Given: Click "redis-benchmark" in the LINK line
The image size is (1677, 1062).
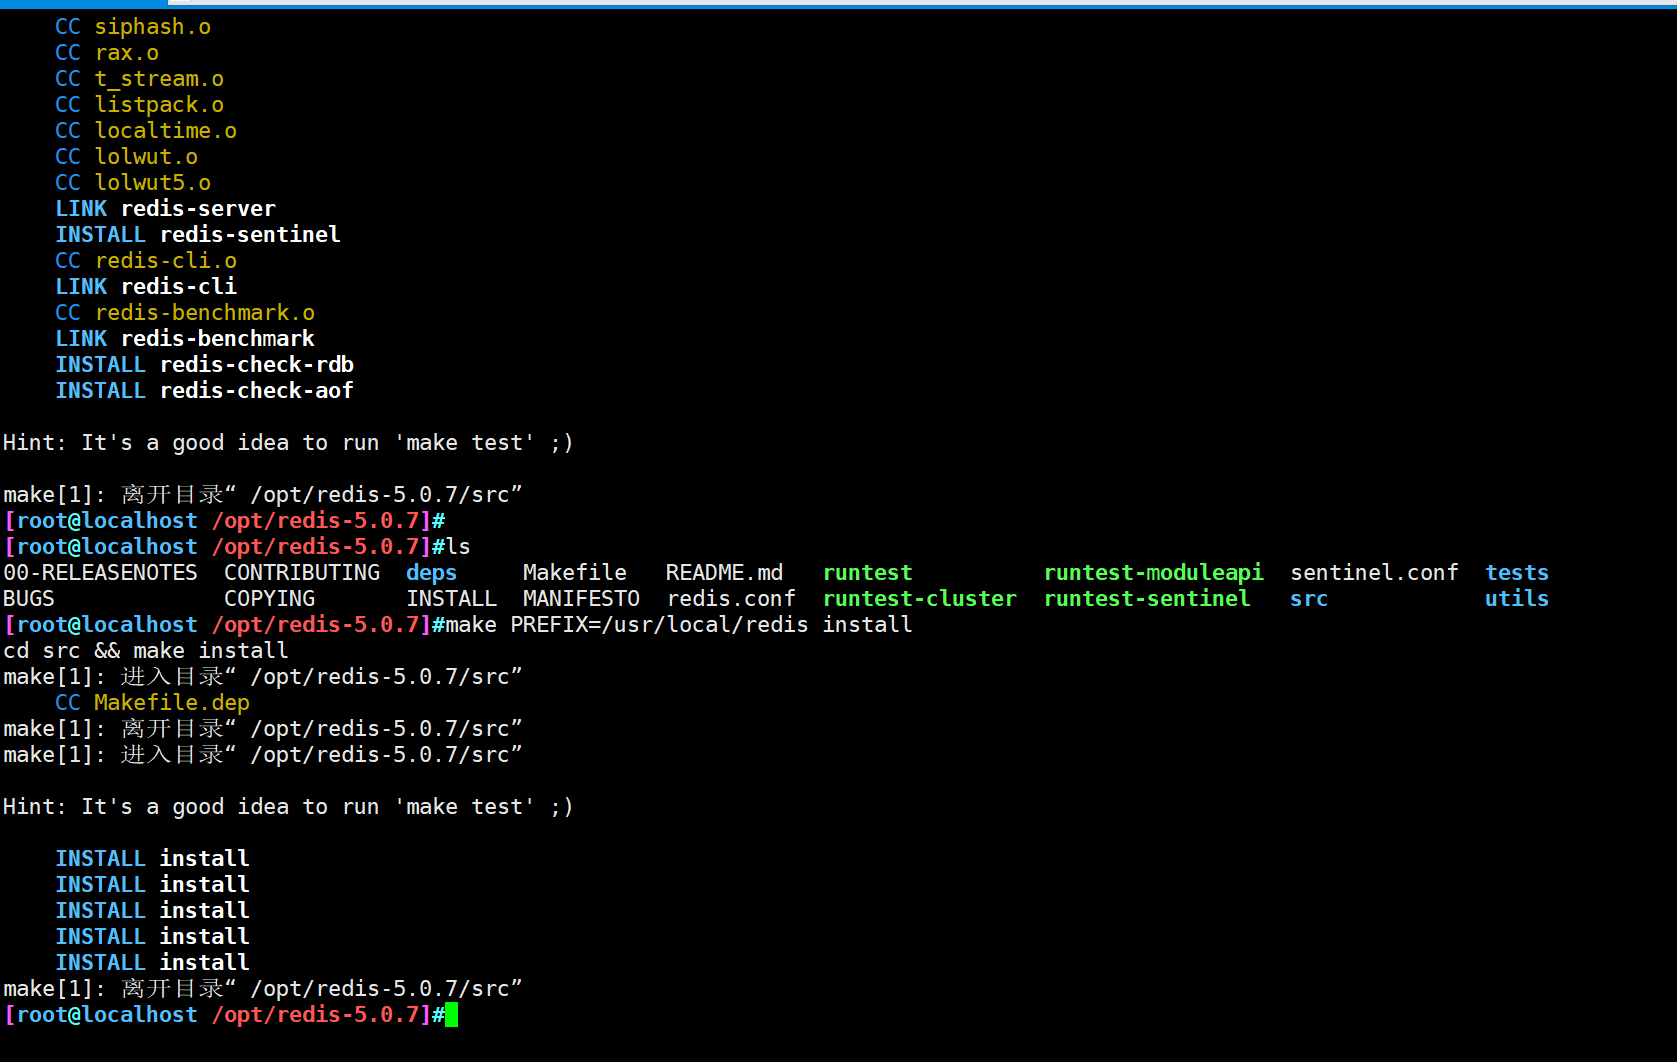Looking at the screenshot, I should coord(218,339).
